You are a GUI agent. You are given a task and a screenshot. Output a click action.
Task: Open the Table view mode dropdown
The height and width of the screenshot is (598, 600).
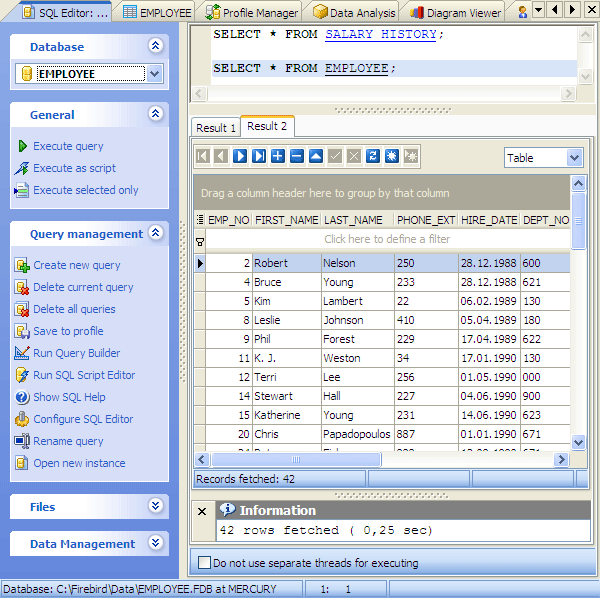click(x=574, y=158)
